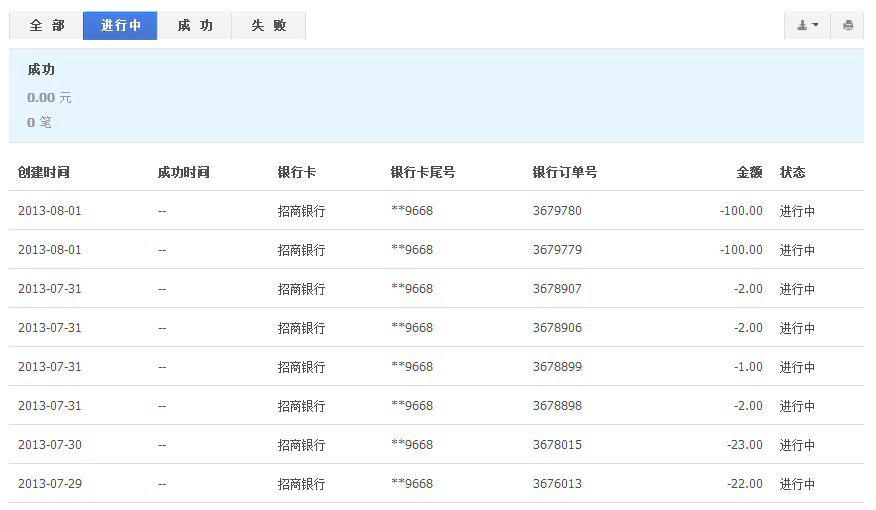Click the 2013-07-30 creation date
Image resolution: width=876 pixels, height=510 pixels.
pos(50,445)
